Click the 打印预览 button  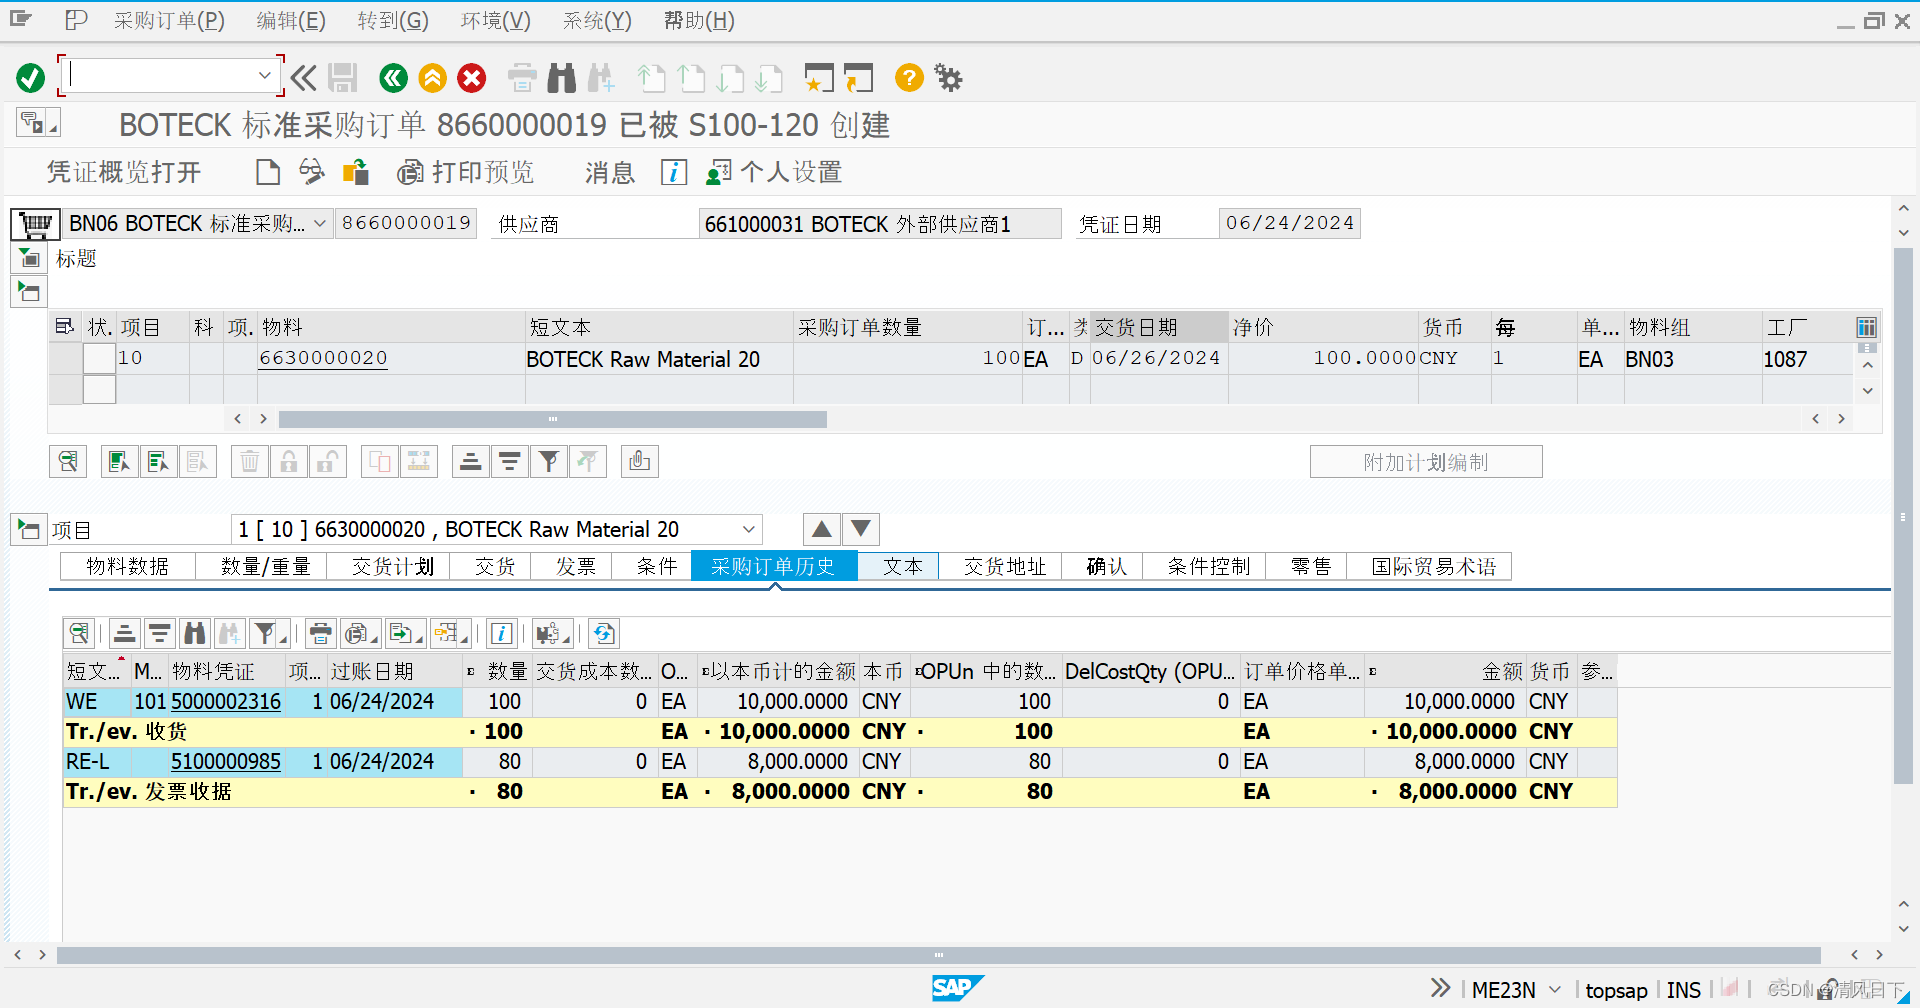[x=466, y=172]
